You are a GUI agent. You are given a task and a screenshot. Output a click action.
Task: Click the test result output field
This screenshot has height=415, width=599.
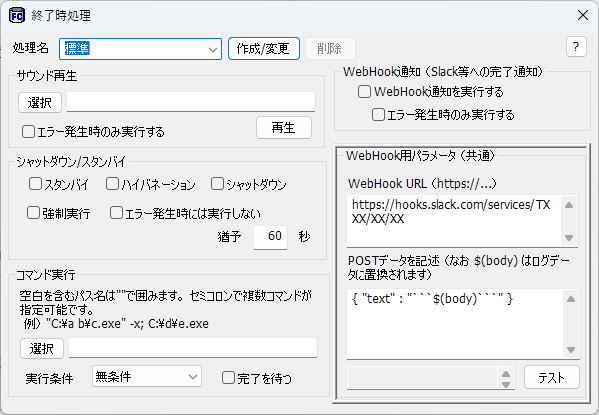[x=422, y=378]
